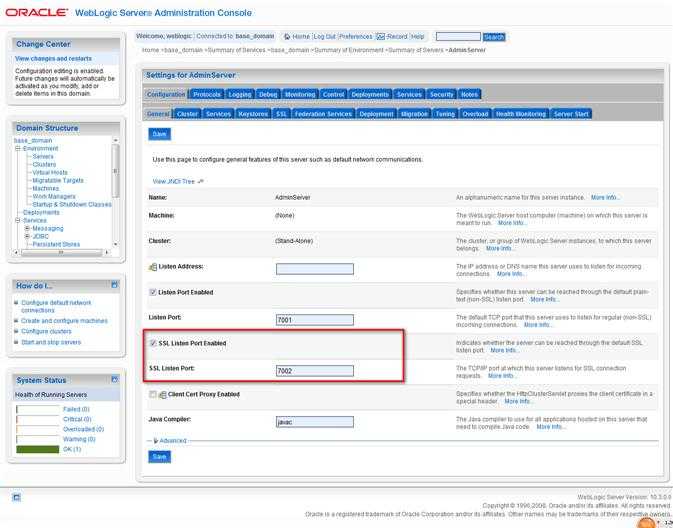Select the General subtab

158,114
